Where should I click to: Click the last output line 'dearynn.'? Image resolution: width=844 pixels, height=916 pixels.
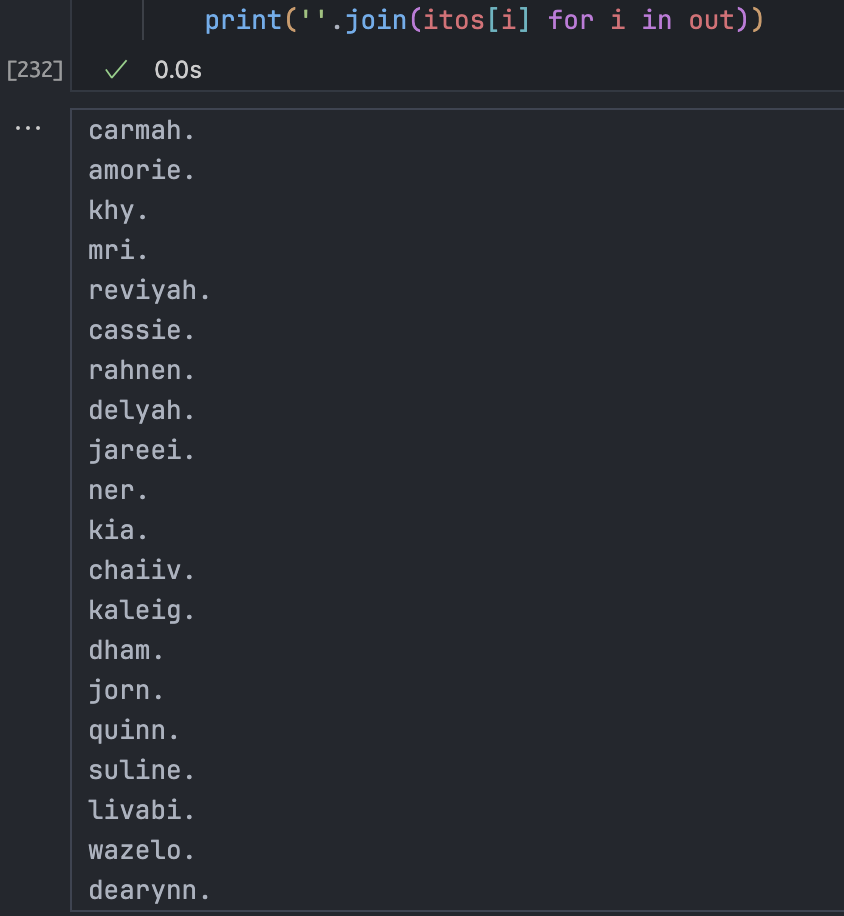149,891
